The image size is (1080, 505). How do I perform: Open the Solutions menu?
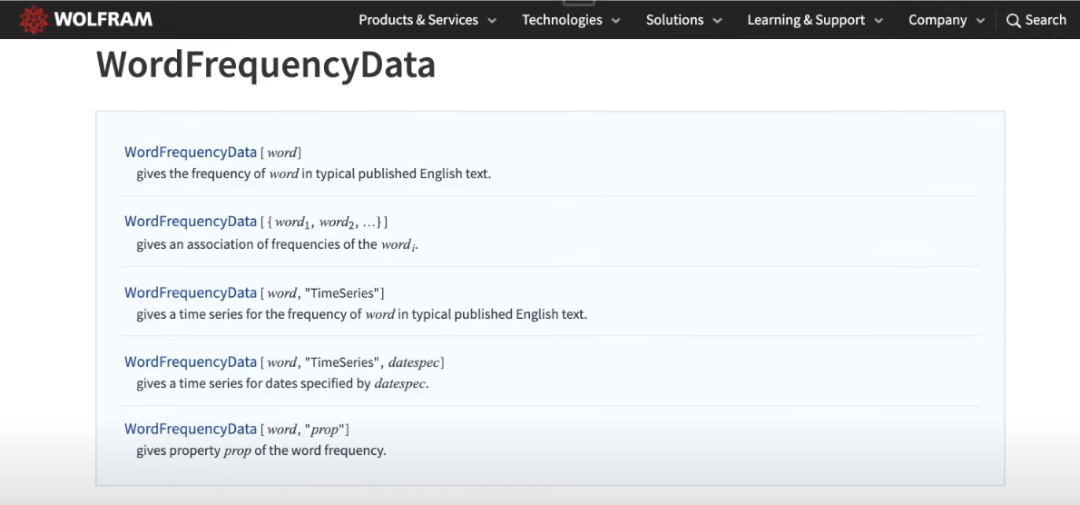675,20
